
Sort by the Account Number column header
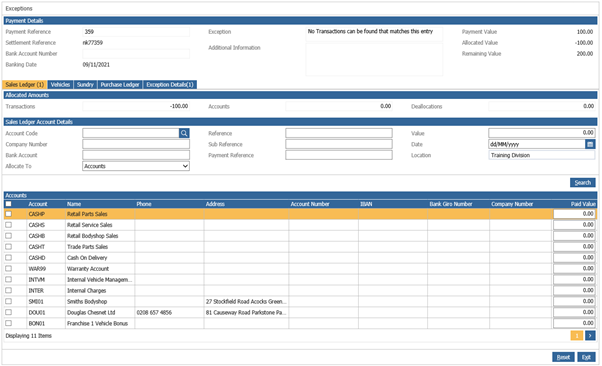click(310, 204)
